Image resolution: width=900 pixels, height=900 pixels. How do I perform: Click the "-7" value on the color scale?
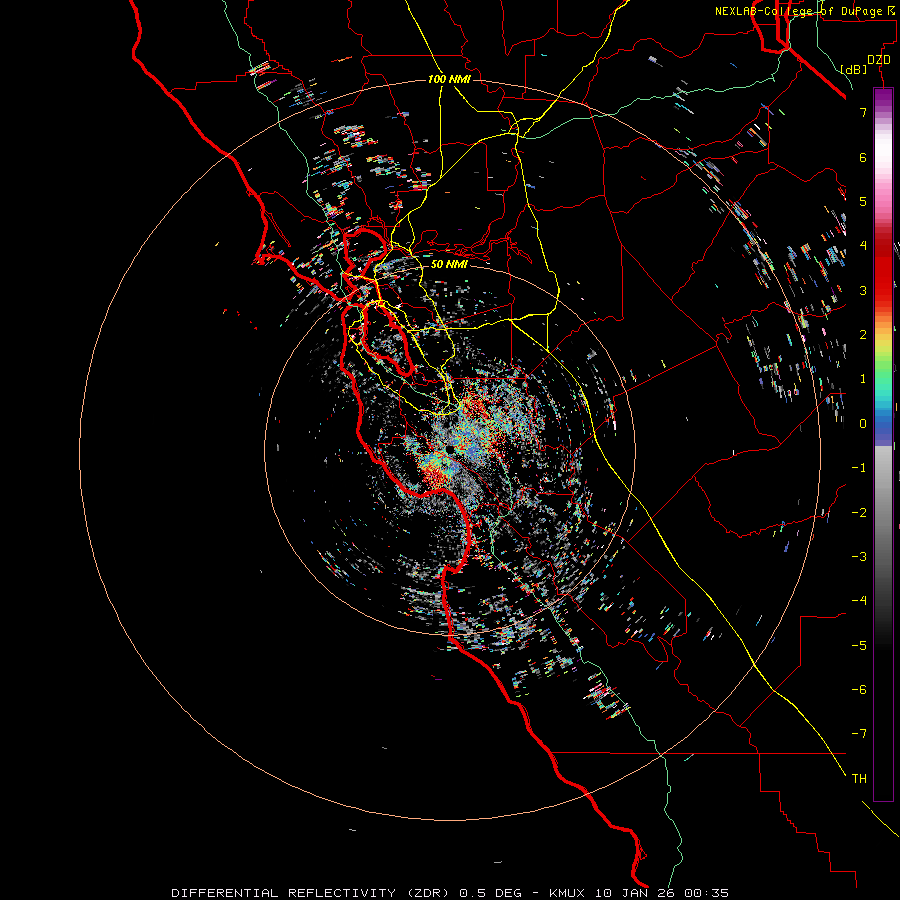(x=859, y=734)
